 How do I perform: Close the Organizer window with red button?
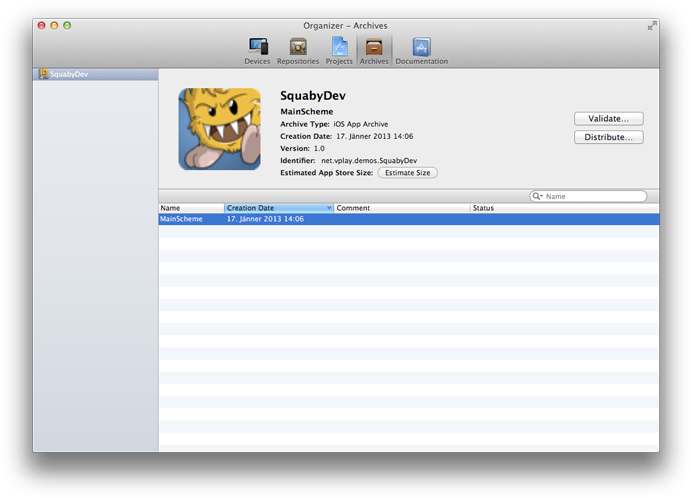point(42,25)
